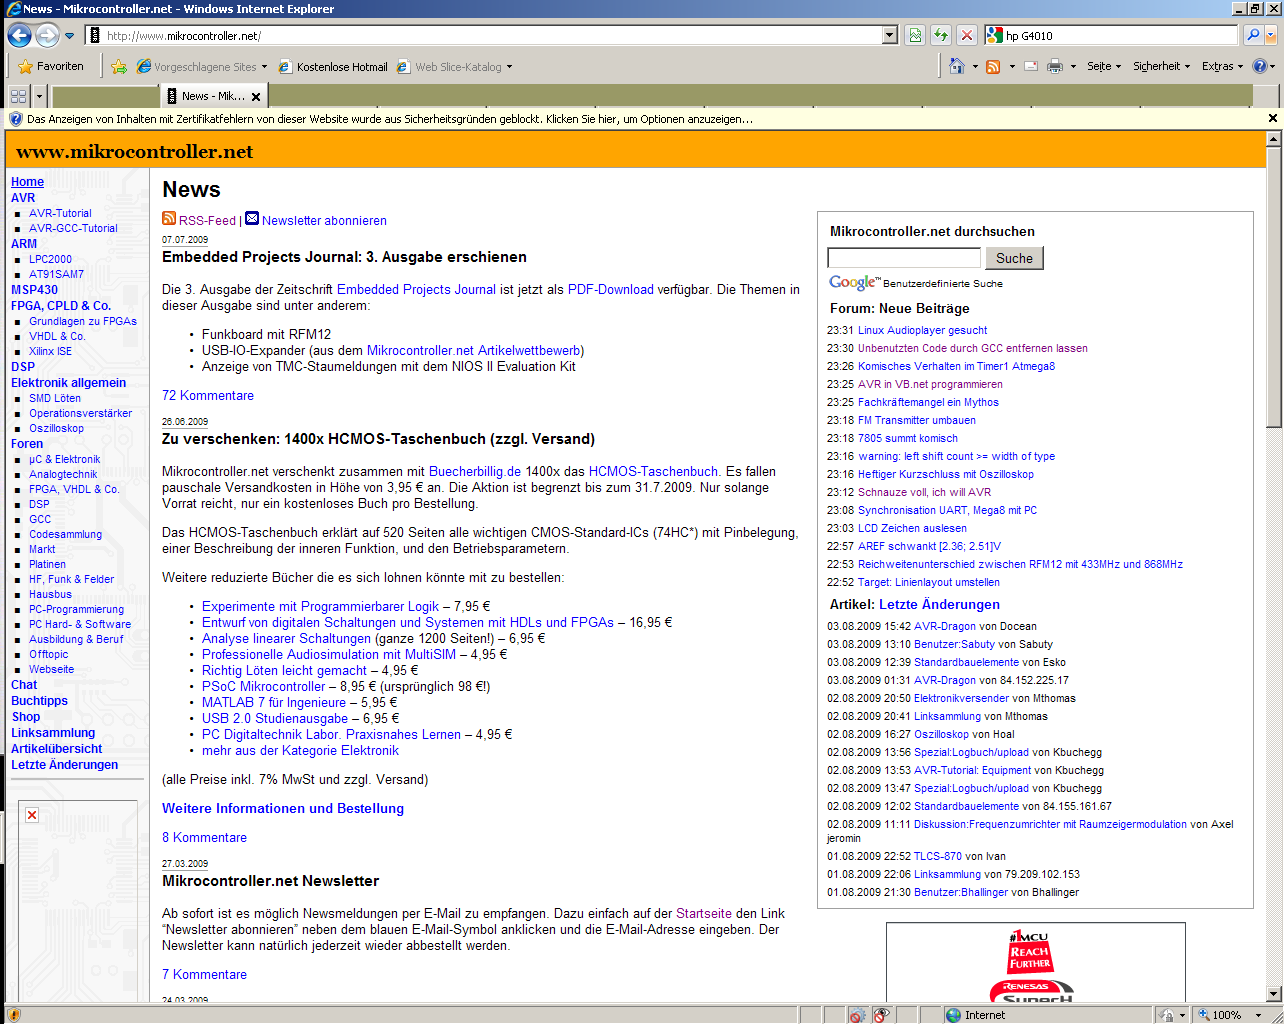Open the '72 Kommentare' link

208,396
